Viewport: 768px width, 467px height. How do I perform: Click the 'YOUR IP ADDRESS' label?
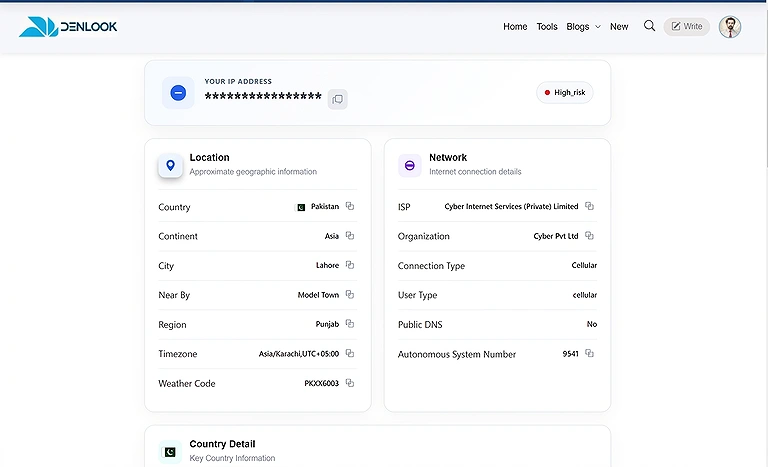238,81
